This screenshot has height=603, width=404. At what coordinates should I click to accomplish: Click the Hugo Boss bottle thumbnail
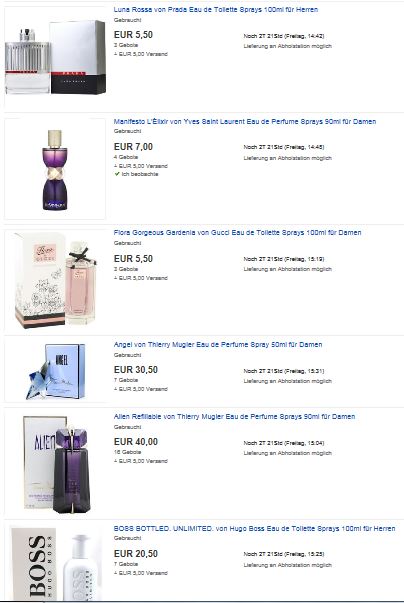[x=55, y=563]
